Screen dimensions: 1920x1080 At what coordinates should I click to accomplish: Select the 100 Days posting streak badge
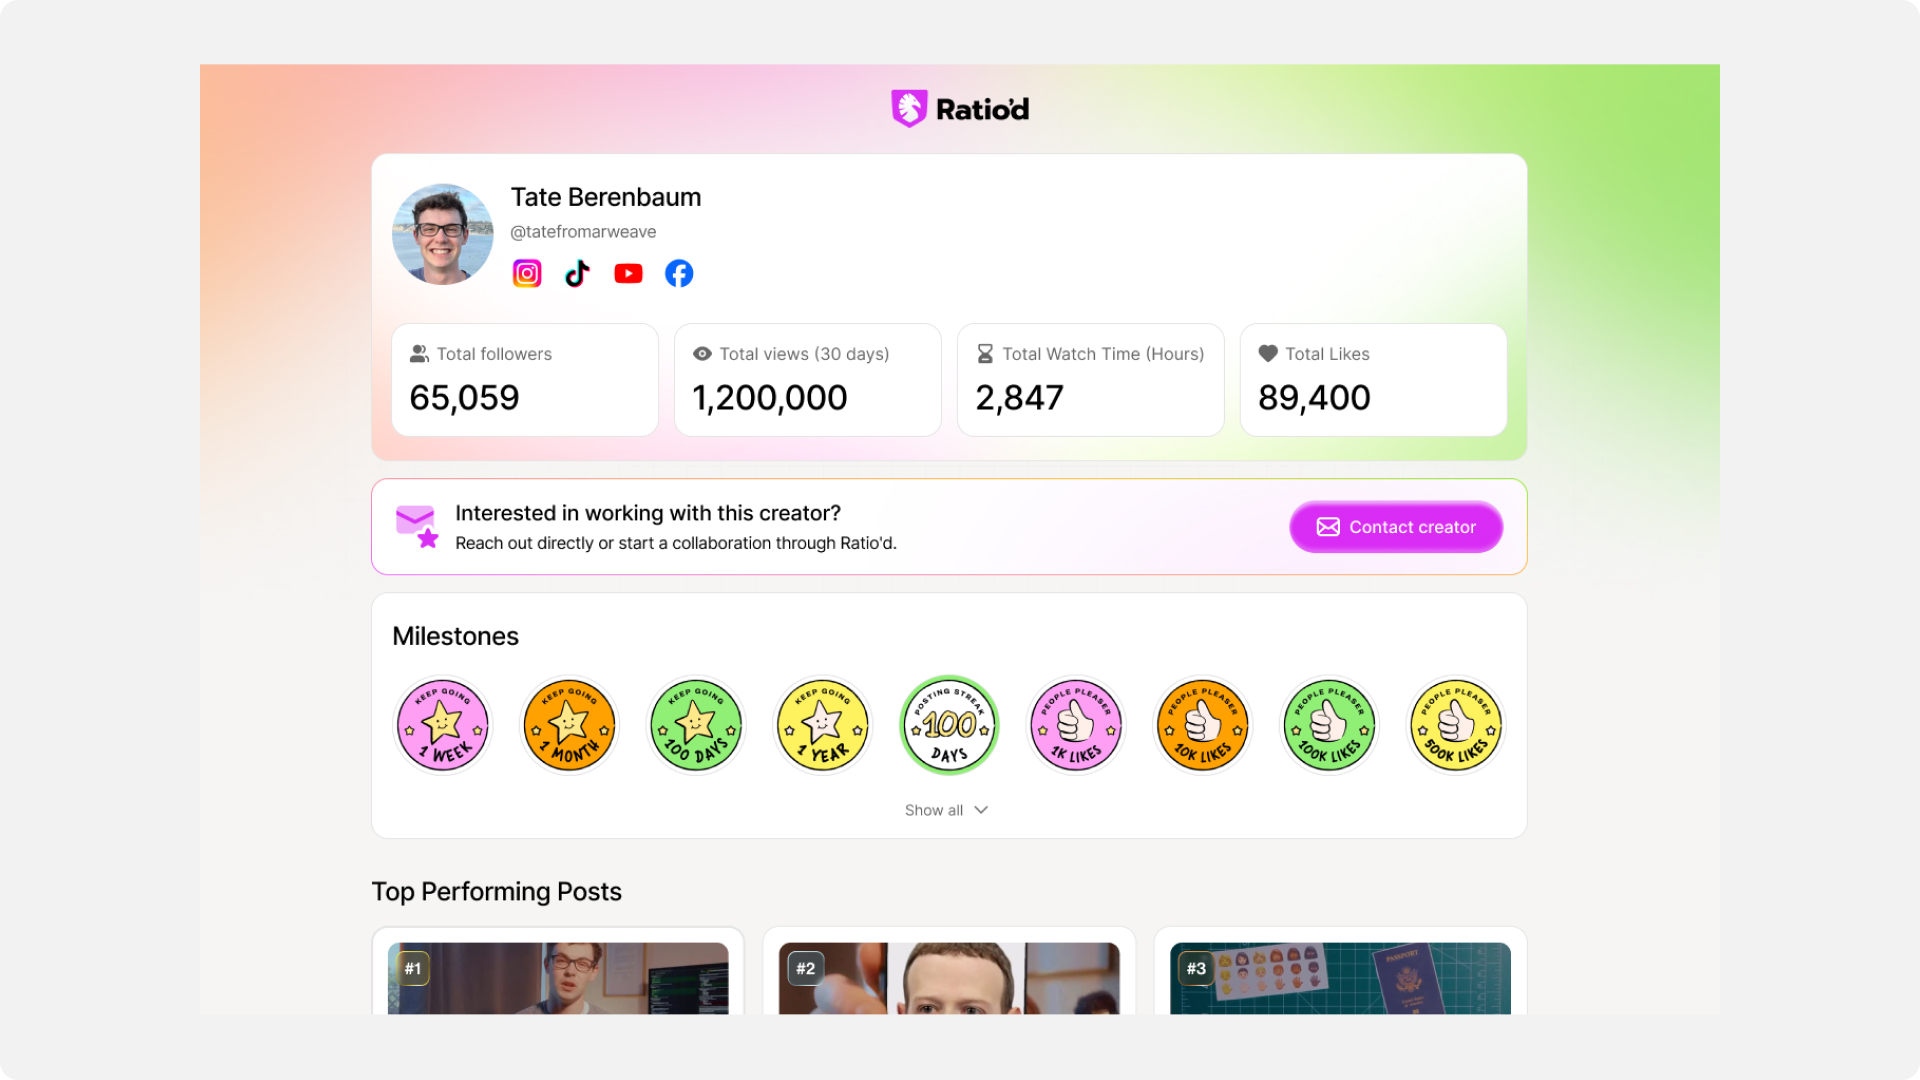coord(949,725)
